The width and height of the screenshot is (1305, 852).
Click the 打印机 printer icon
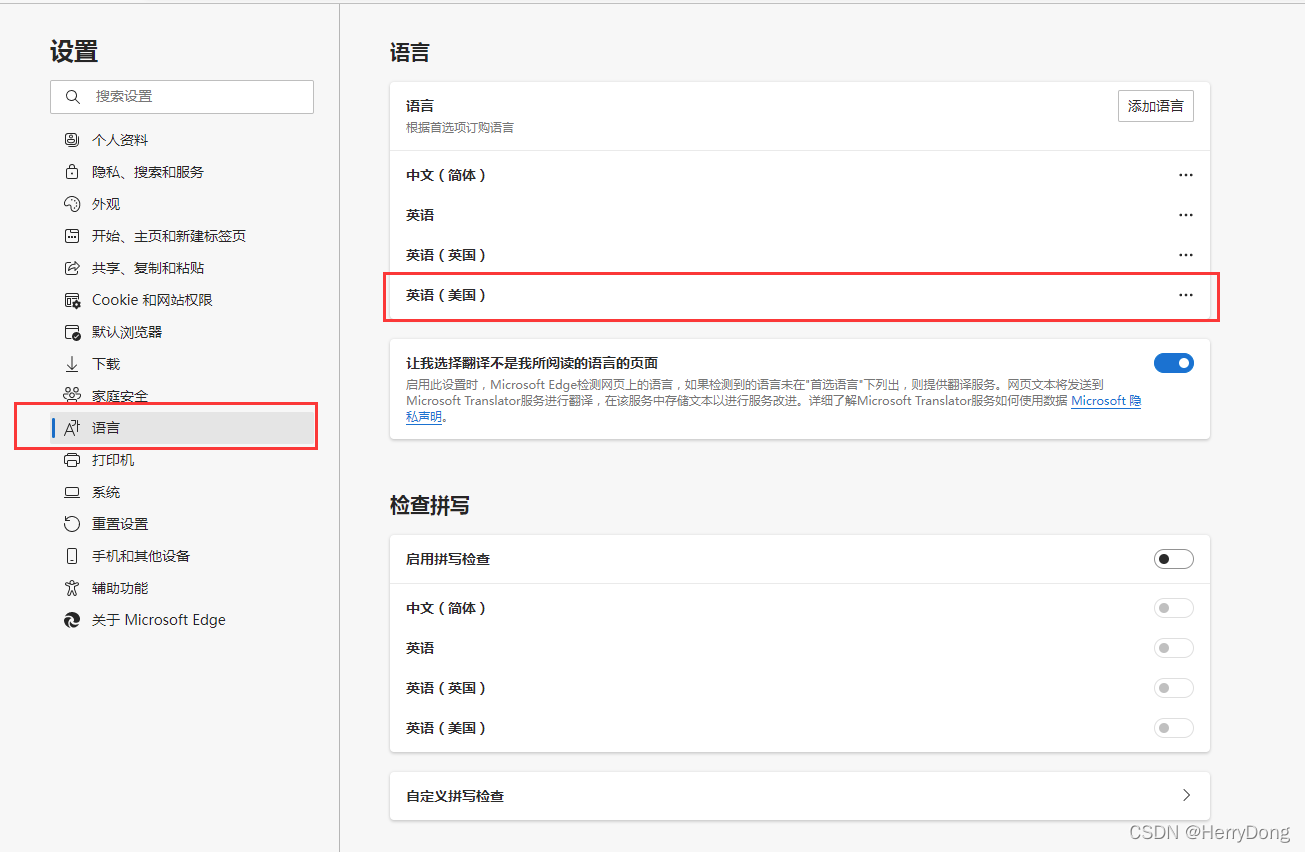(x=72, y=460)
